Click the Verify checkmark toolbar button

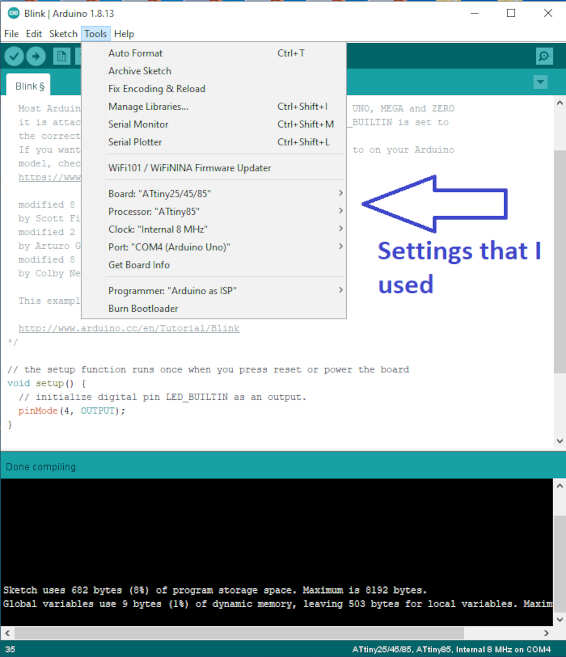tap(14, 56)
